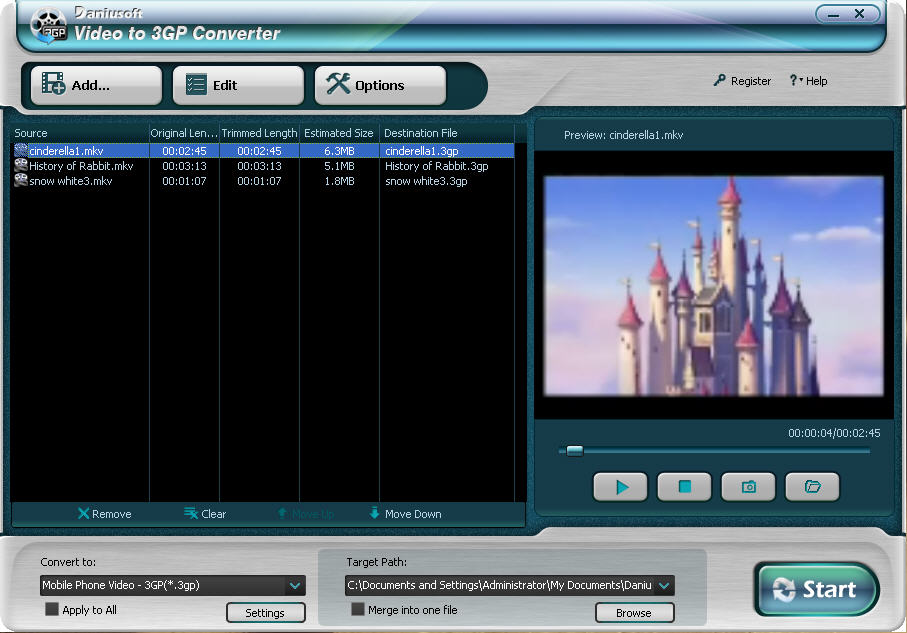Click the Estimated Size column header
907x633 pixels.
click(x=339, y=133)
